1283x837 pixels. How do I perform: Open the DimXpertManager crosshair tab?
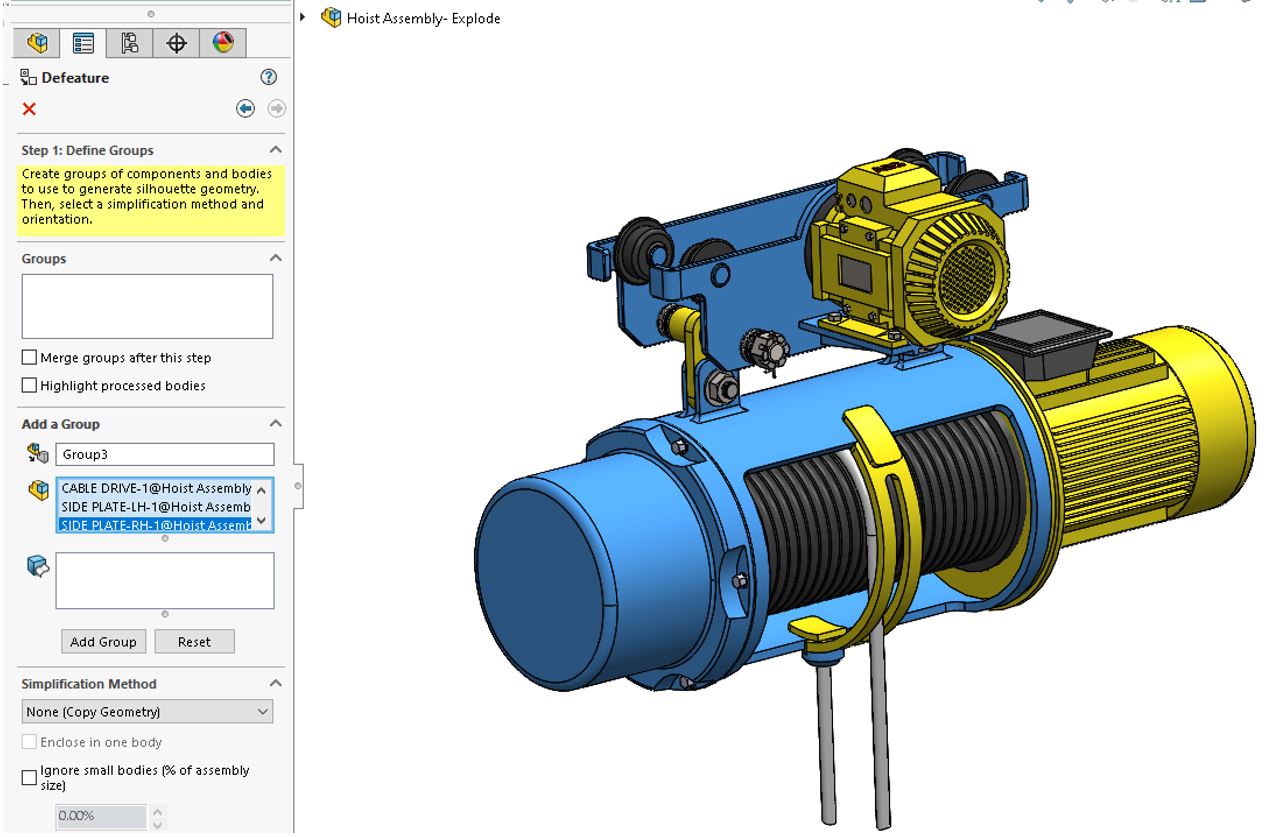(x=176, y=43)
